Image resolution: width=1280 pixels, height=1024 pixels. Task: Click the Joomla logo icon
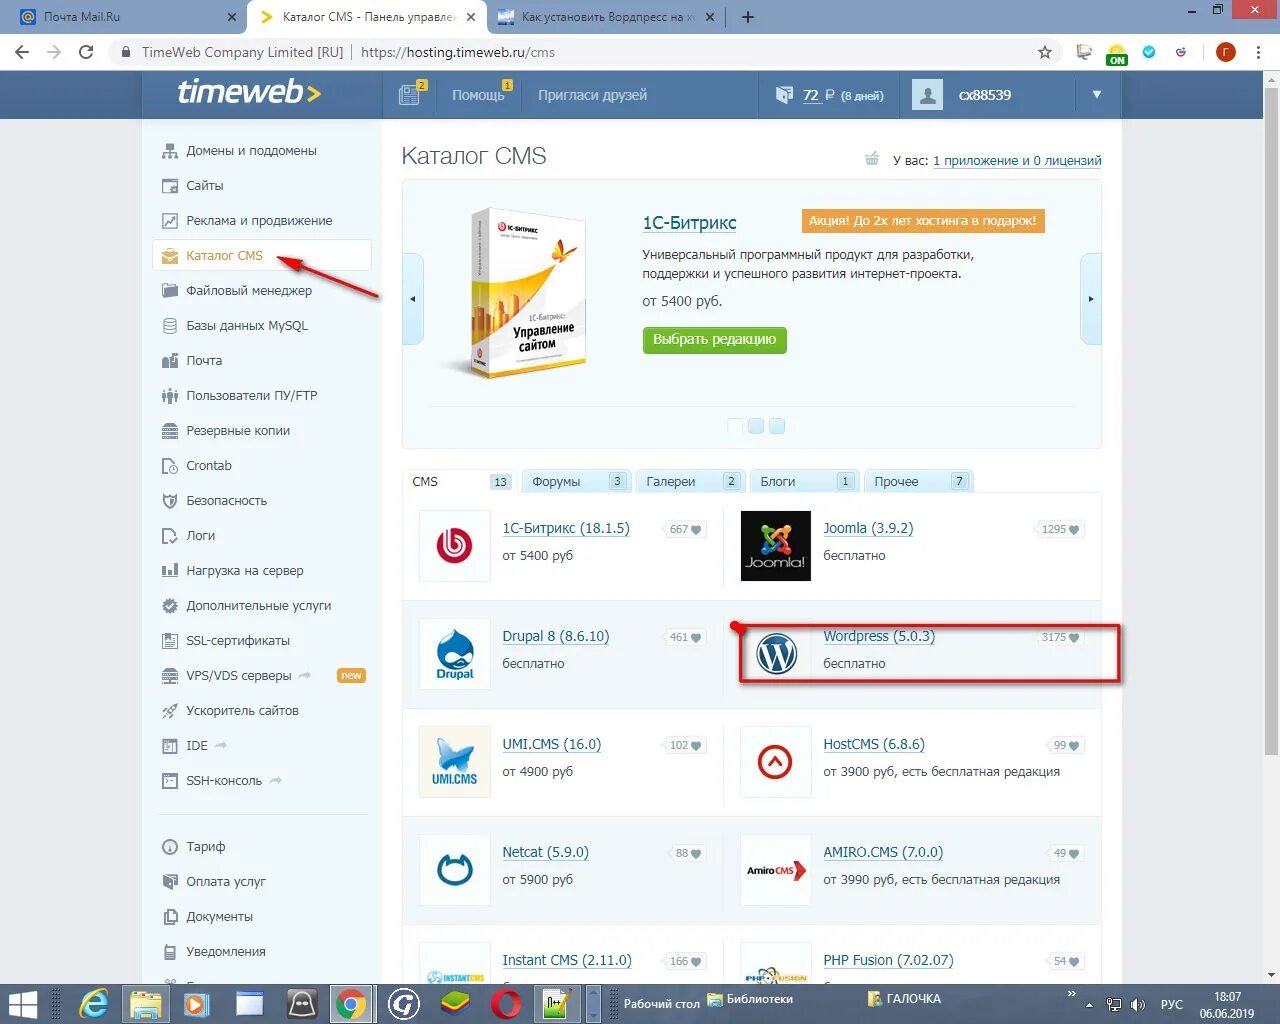pyautogui.click(x=776, y=546)
